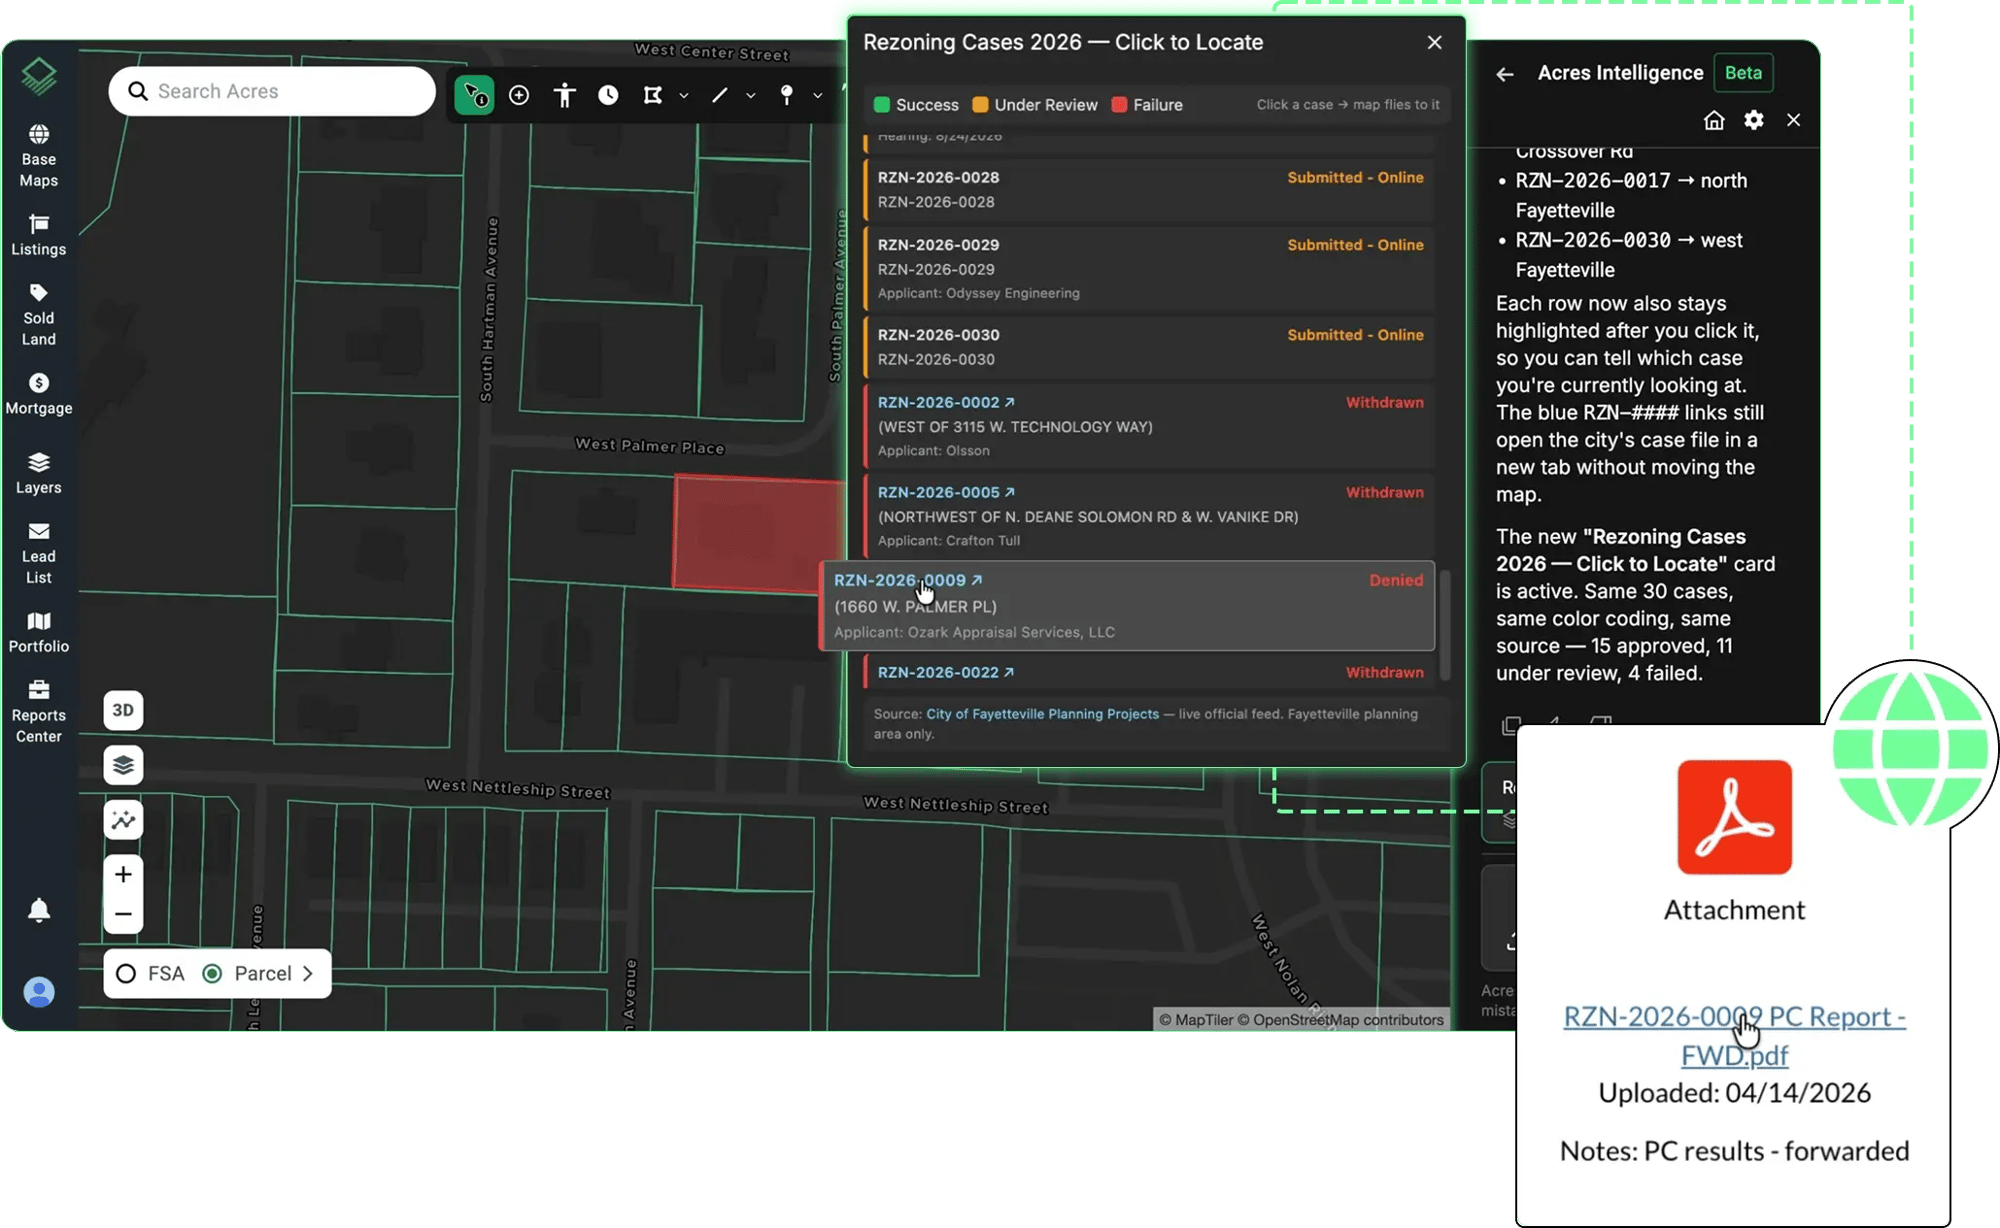
Task: Open the Base Maps panel
Action: click(x=39, y=156)
